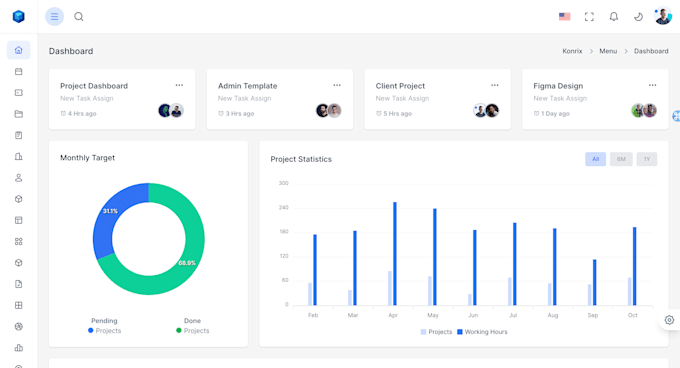
Task: Click left avatar on Figma Design card
Action: click(x=638, y=111)
